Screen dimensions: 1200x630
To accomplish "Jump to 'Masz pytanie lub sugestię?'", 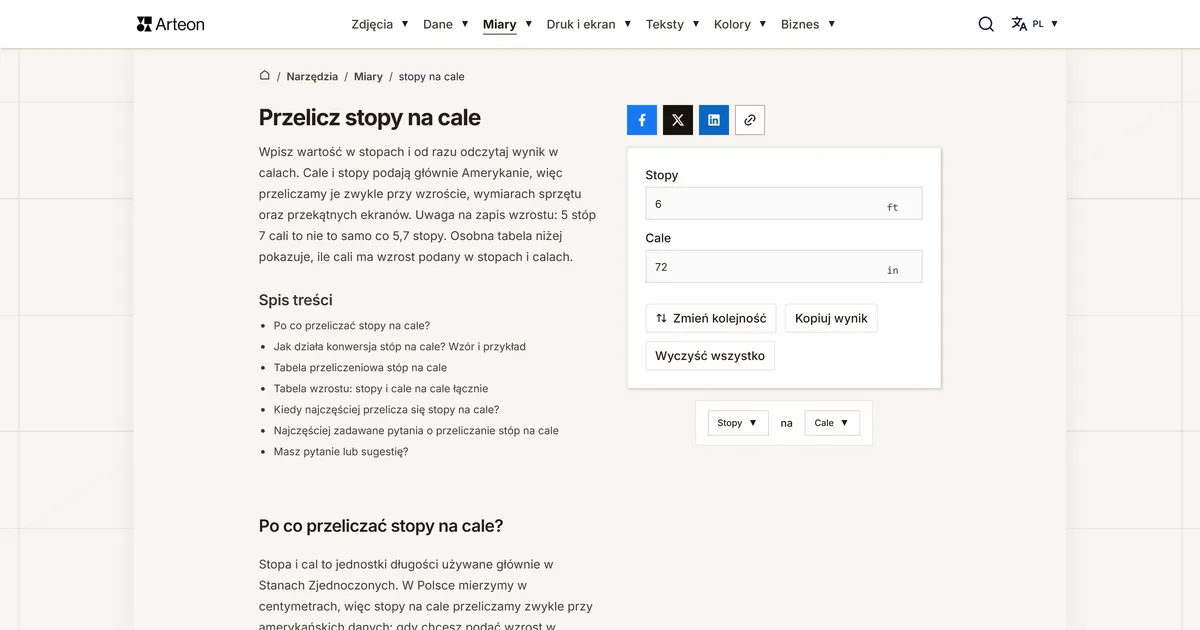I will (x=341, y=452).
